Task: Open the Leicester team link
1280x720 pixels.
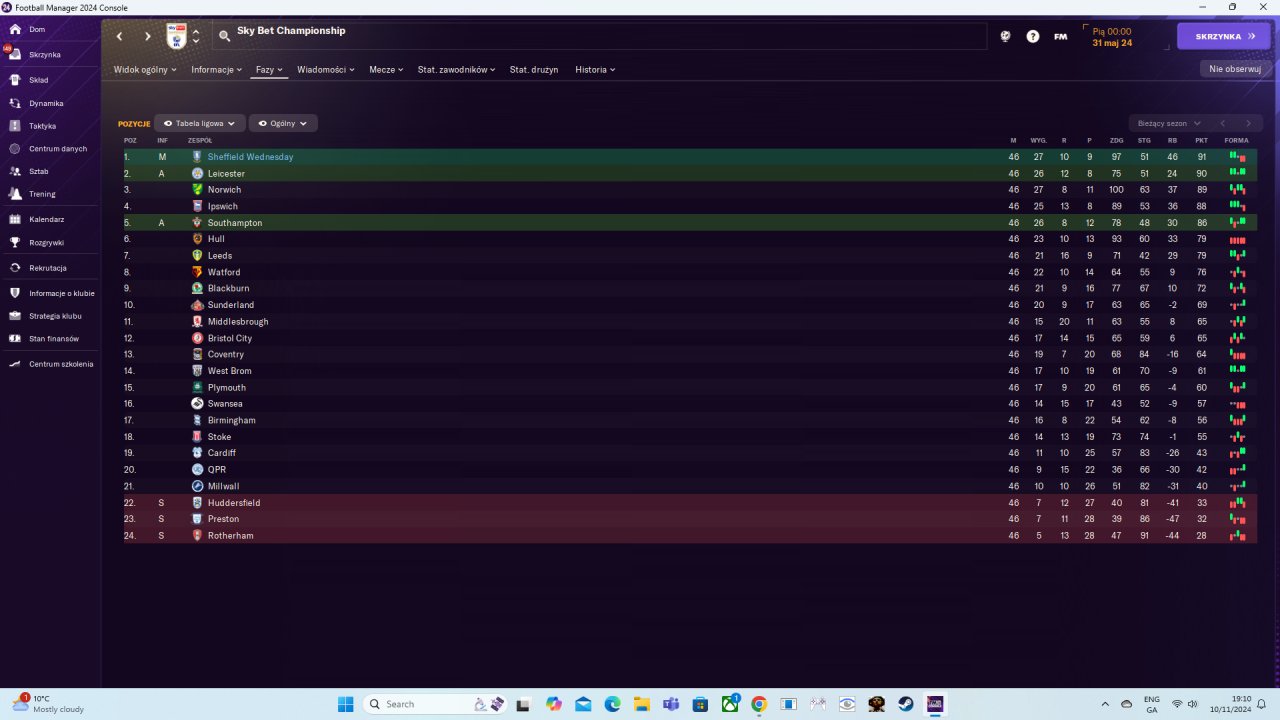Action: coord(226,174)
